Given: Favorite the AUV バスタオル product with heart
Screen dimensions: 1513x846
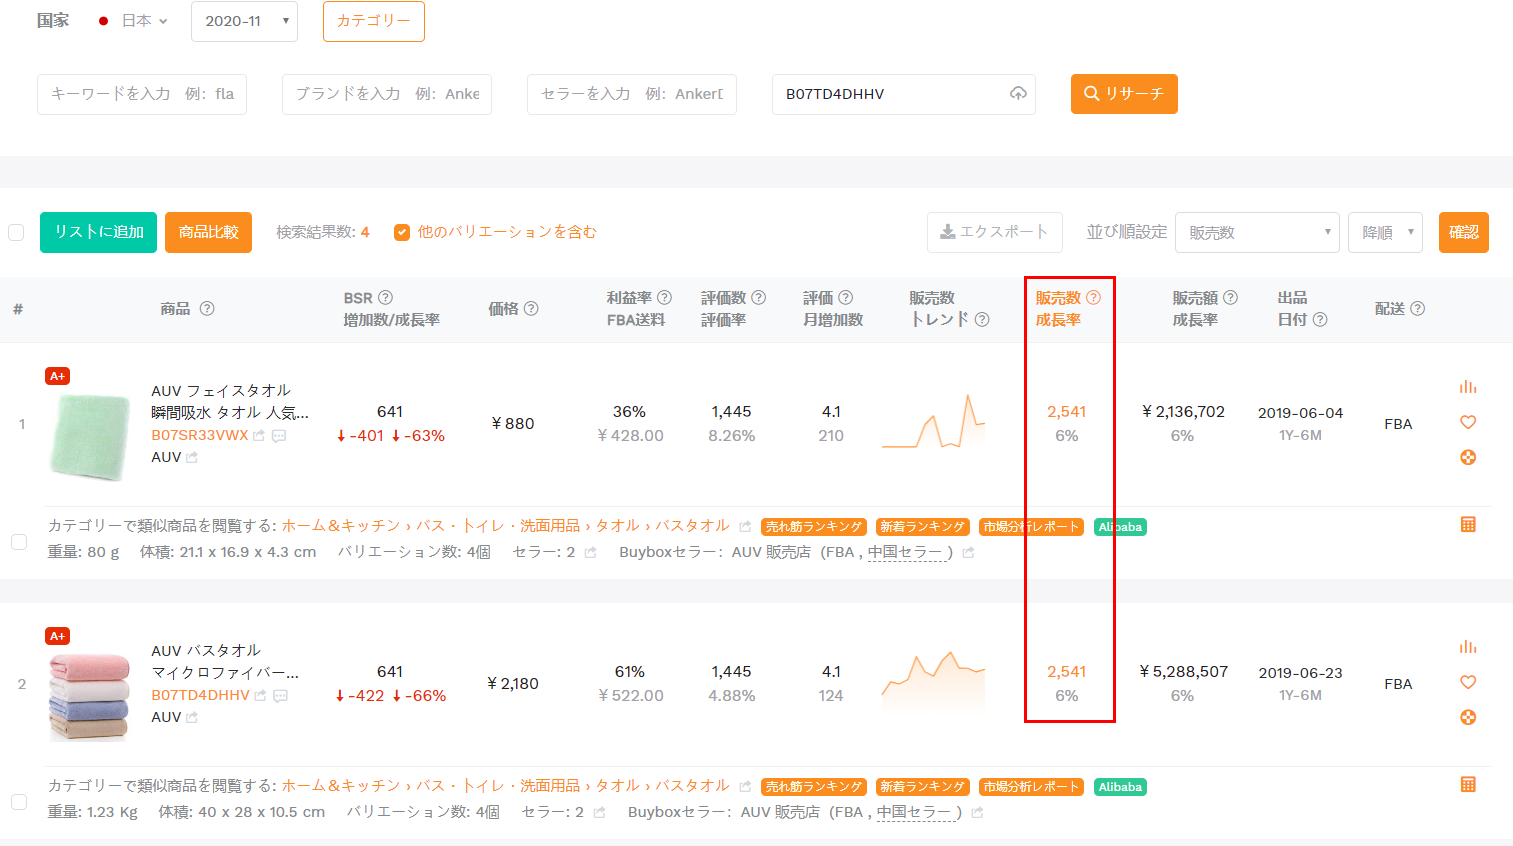Looking at the screenshot, I should point(1467,682).
